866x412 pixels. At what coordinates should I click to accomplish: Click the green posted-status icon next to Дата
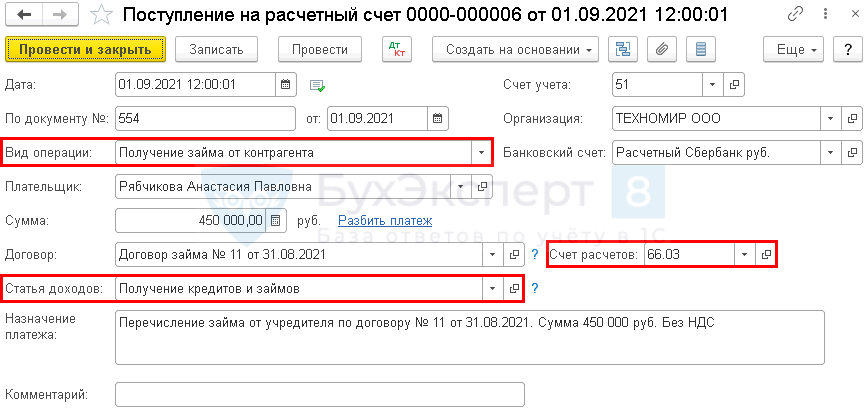click(317, 86)
